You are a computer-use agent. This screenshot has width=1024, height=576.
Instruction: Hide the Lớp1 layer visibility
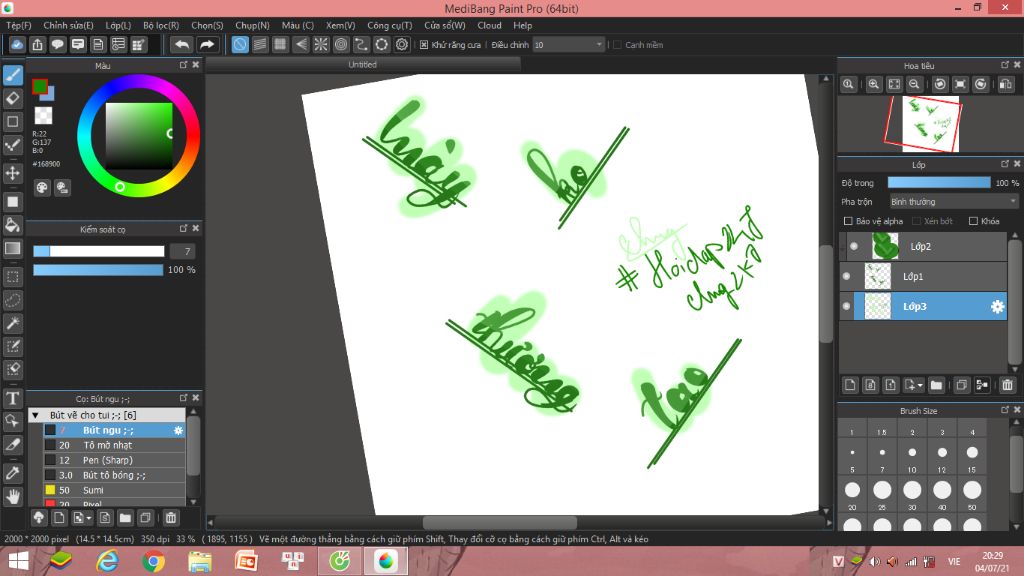tap(847, 276)
